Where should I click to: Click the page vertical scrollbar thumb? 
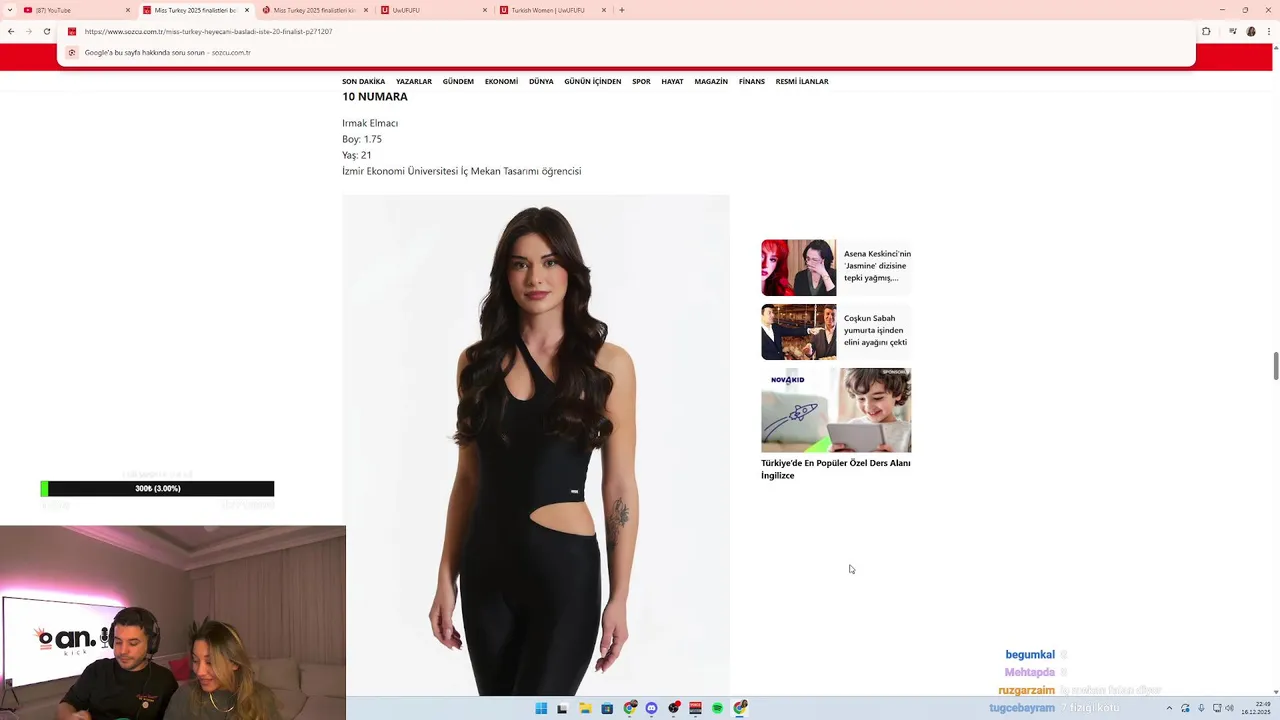point(1275,366)
